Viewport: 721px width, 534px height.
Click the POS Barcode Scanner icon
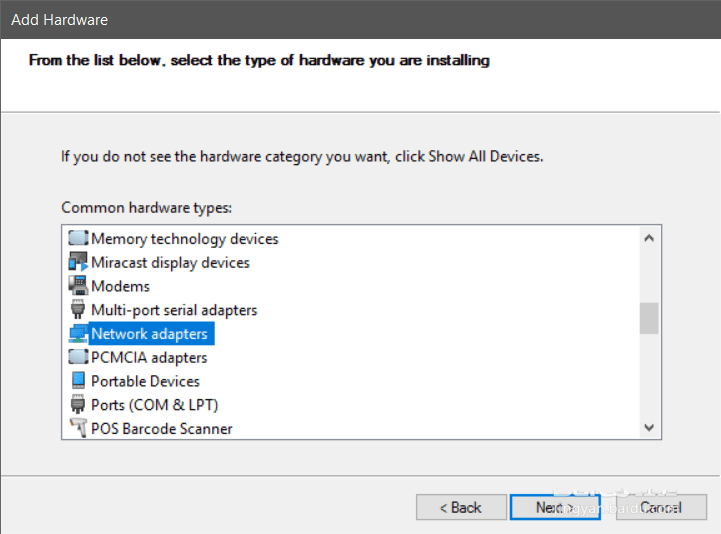click(x=77, y=429)
